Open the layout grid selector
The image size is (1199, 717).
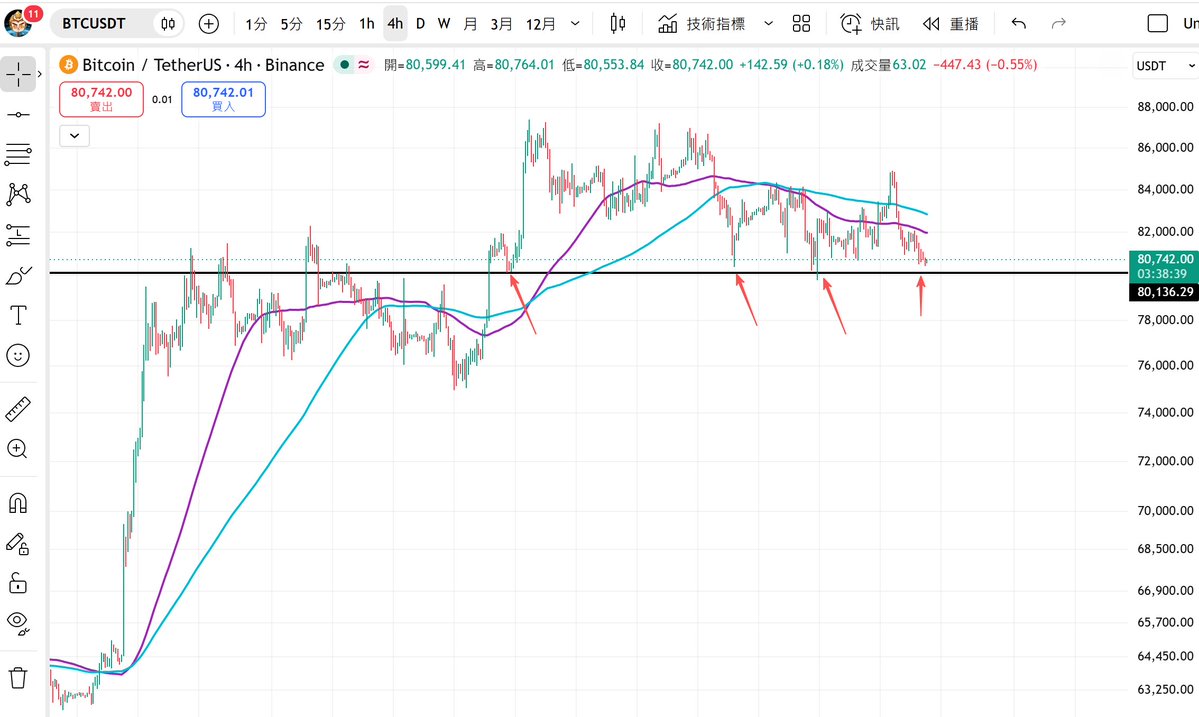tap(801, 24)
